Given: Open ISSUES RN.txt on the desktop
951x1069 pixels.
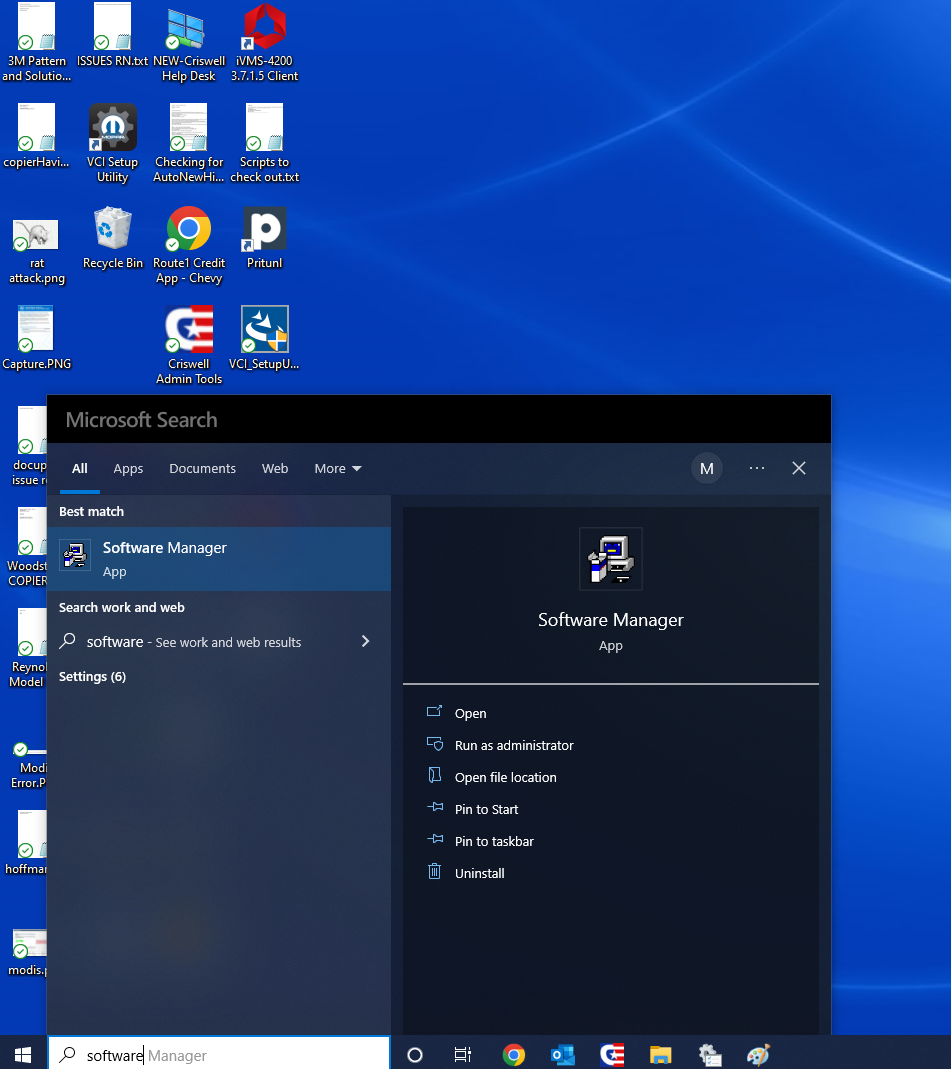Looking at the screenshot, I should 112,35.
